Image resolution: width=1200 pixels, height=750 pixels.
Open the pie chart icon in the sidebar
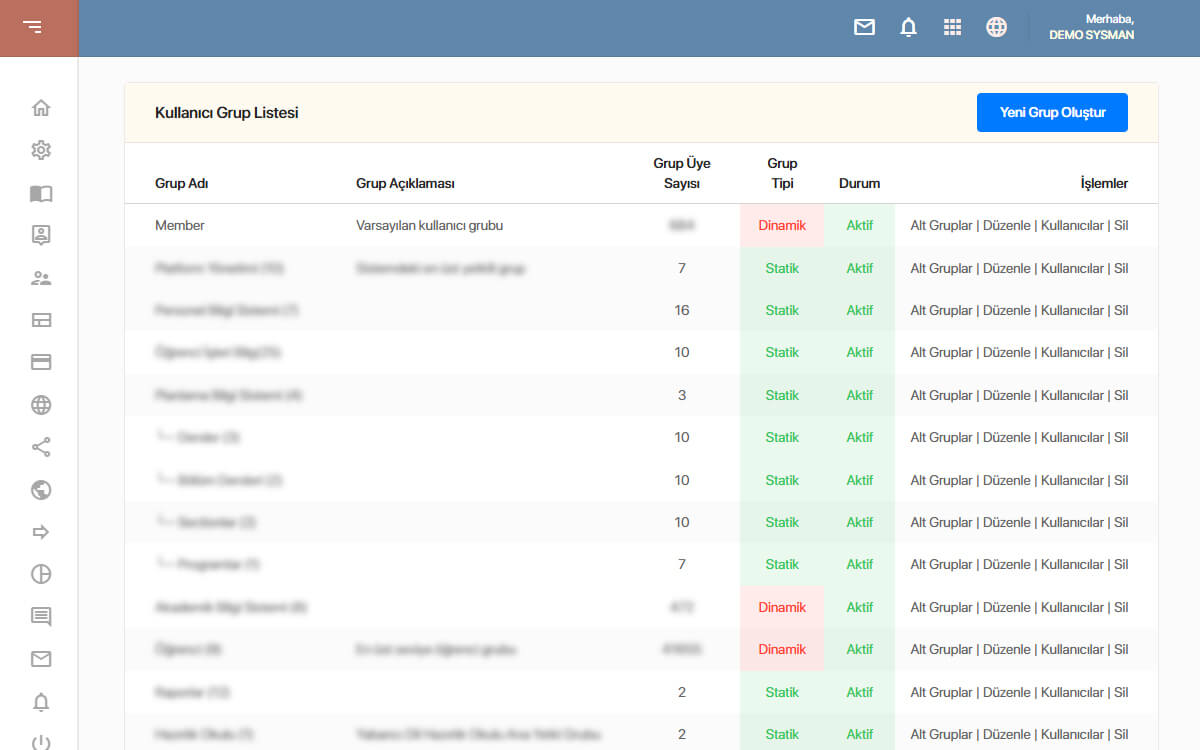coord(41,574)
